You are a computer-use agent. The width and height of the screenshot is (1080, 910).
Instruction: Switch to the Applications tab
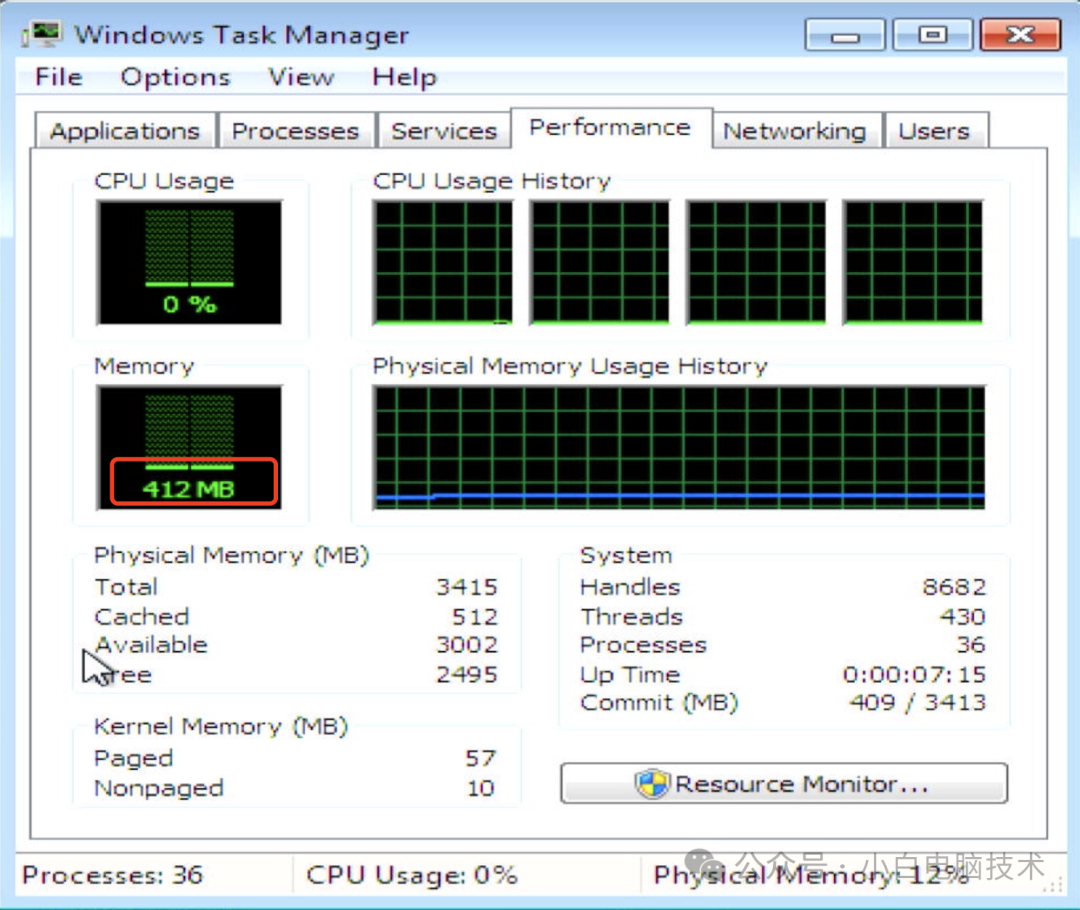[124, 130]
